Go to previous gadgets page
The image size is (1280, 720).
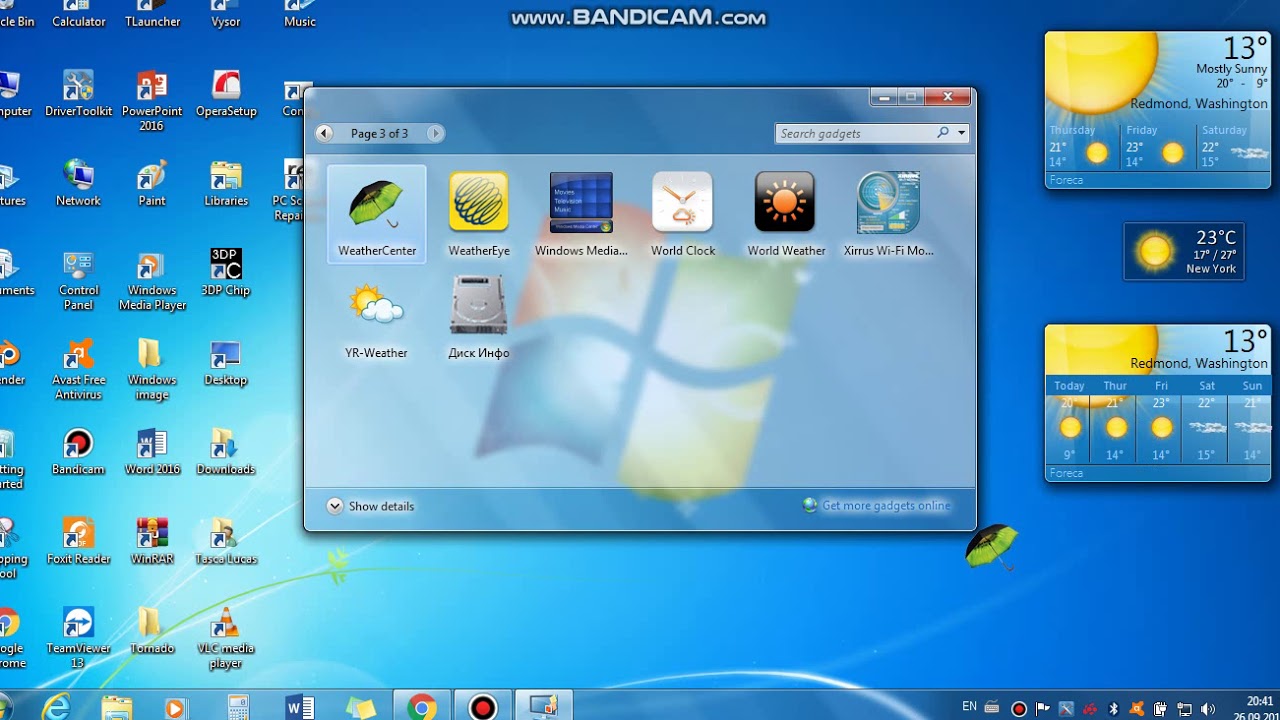(x=324, y=133)
